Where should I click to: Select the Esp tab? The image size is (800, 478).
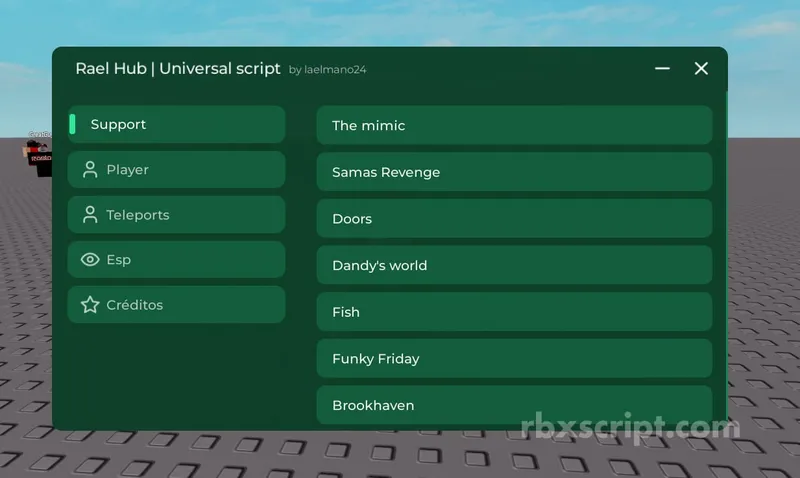[x=177, y=260]
